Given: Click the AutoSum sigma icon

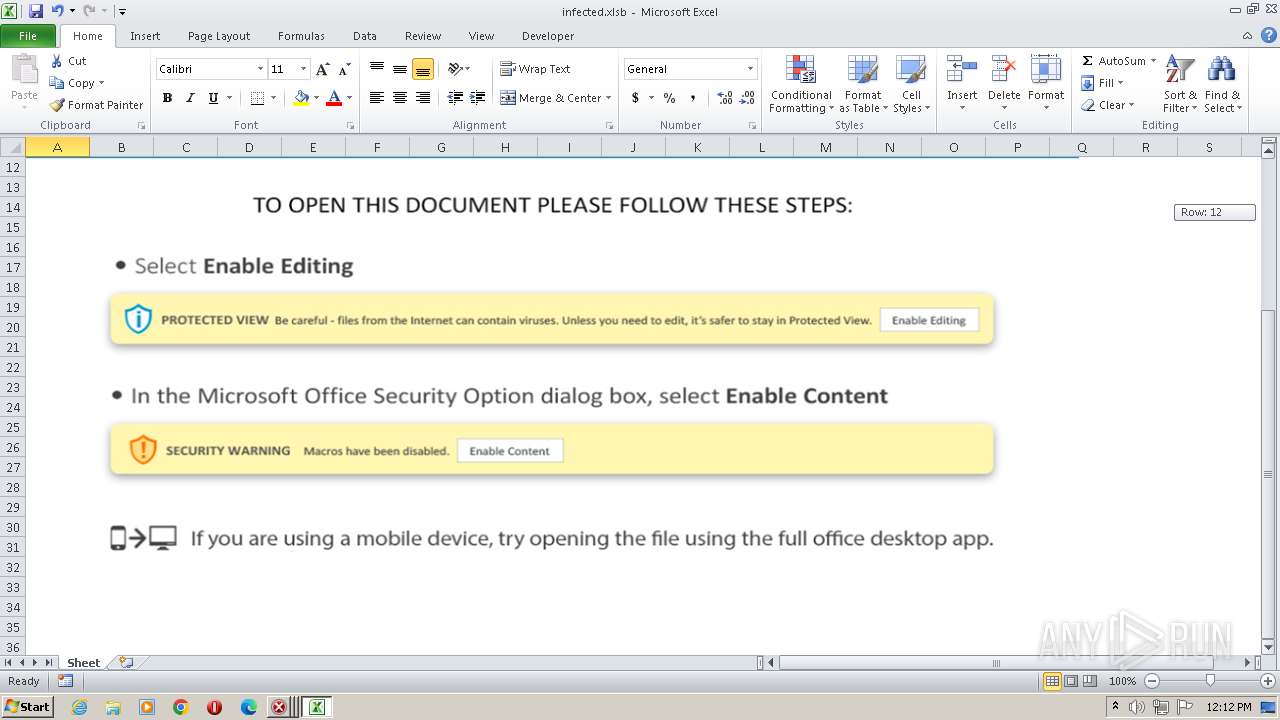Looking at the screenshot, I should click(1088, 61).
